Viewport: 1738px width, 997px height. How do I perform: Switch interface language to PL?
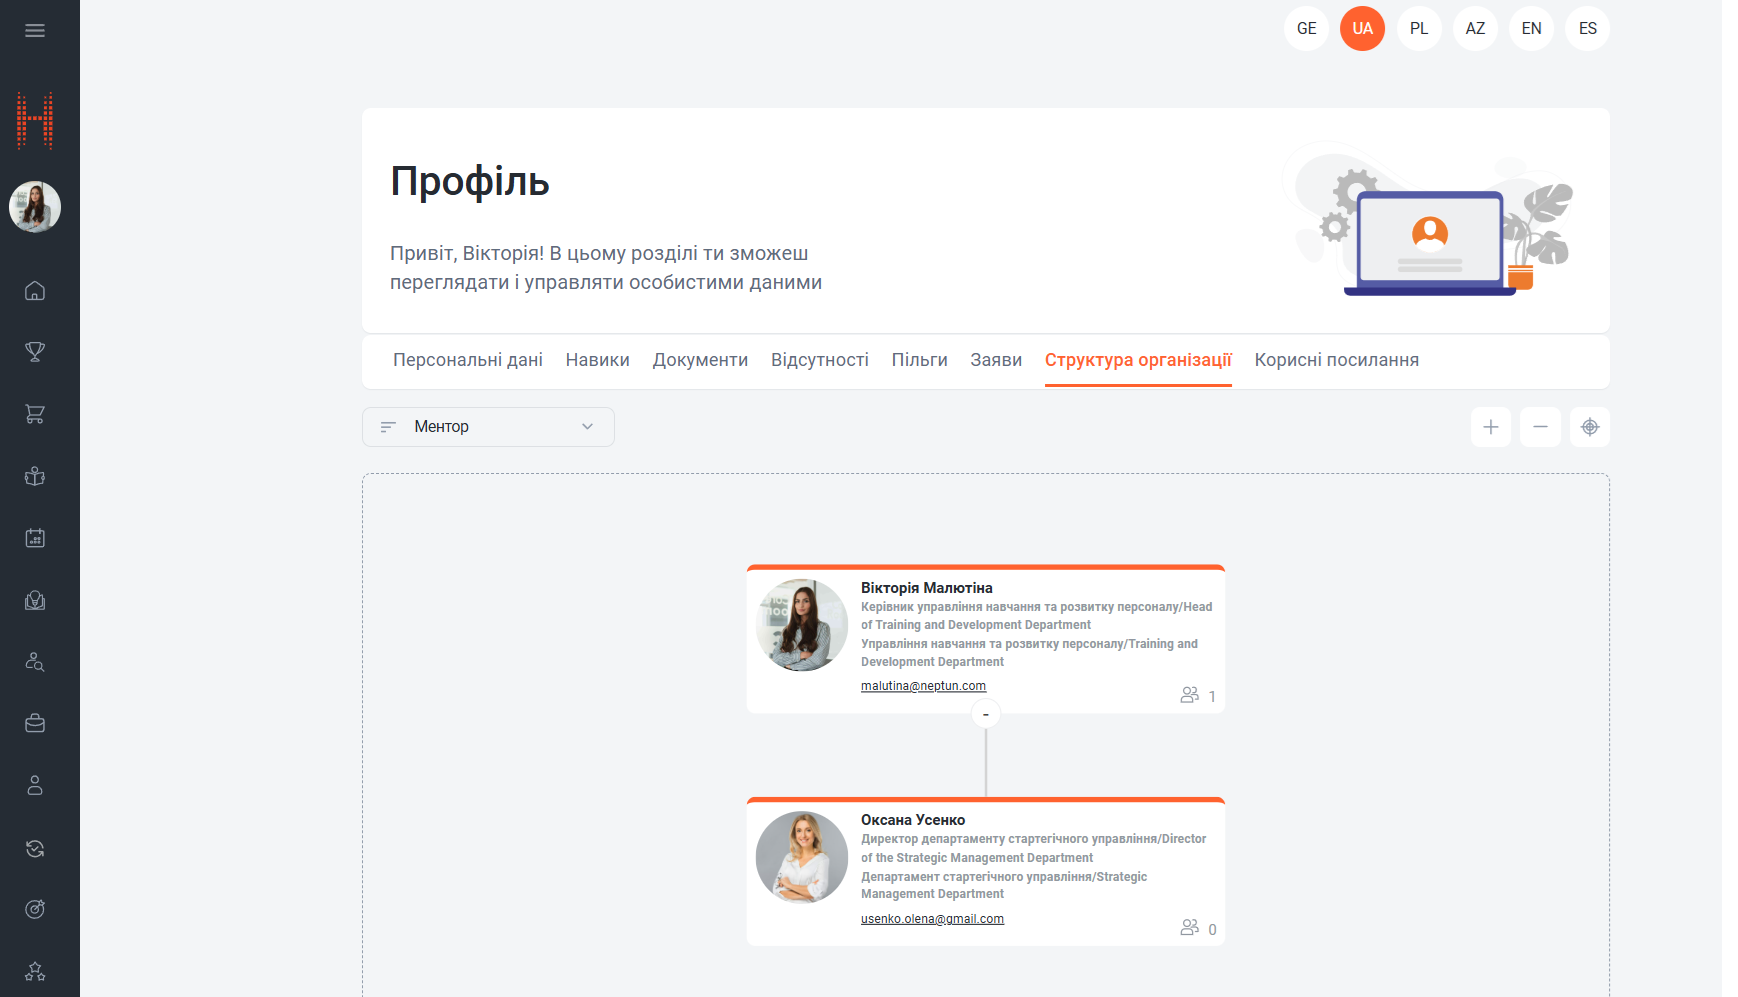tap(1418, 28)
